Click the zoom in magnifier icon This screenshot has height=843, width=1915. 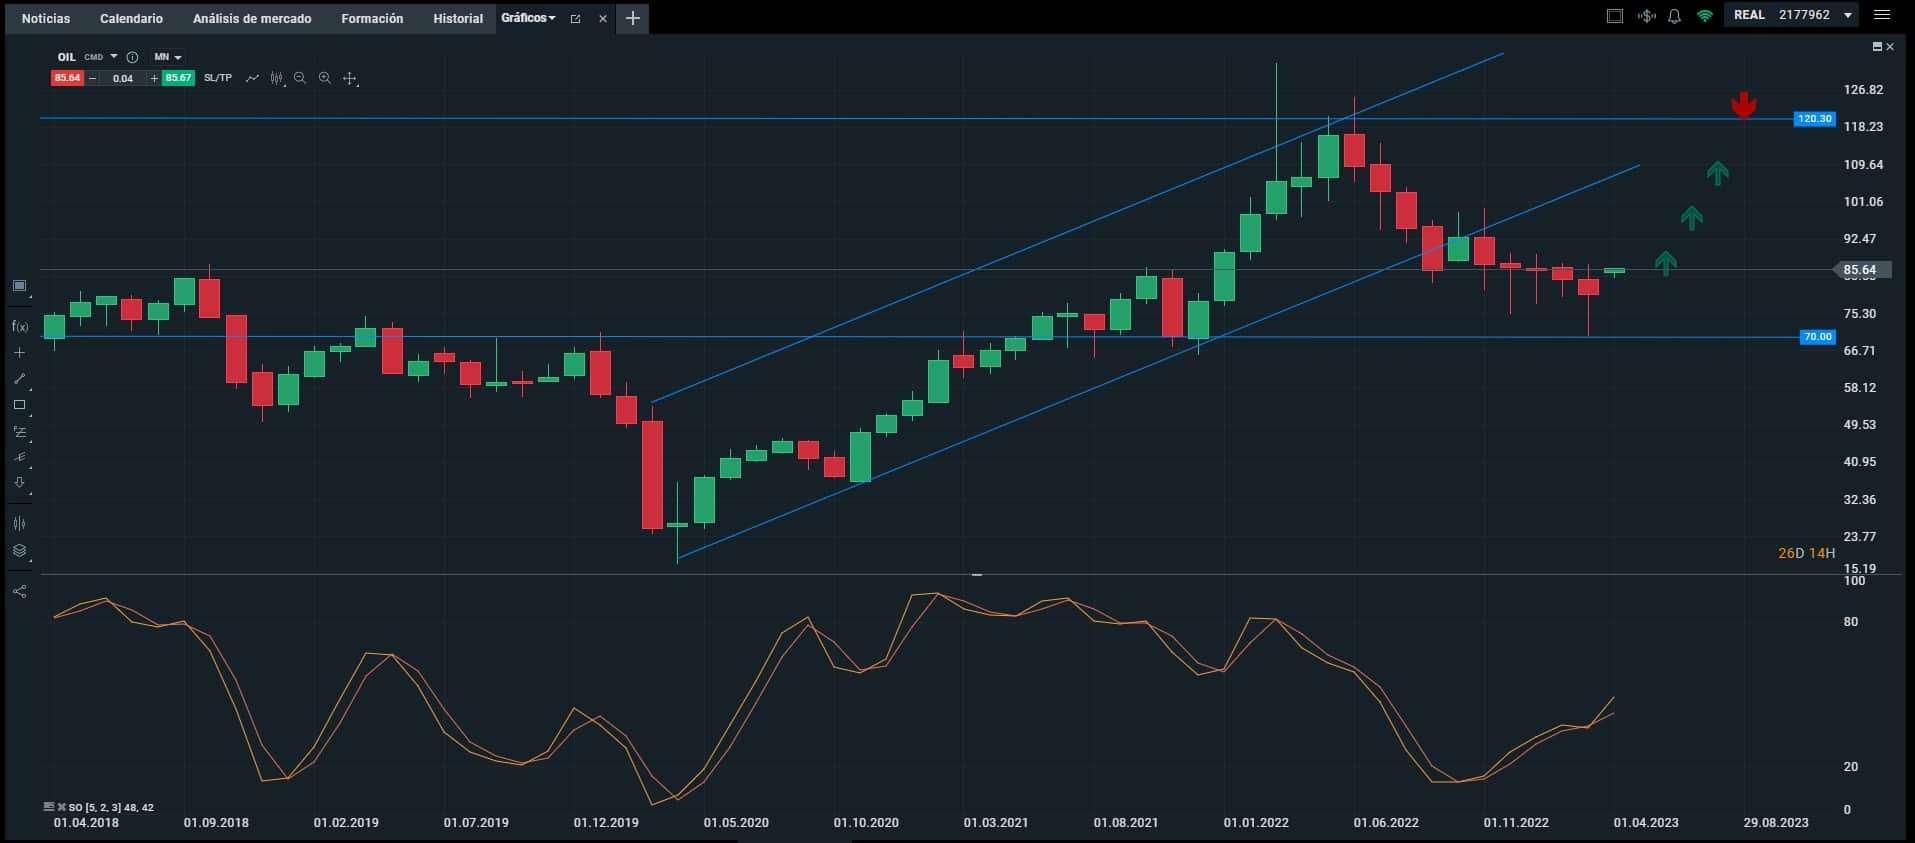(324, 78)
